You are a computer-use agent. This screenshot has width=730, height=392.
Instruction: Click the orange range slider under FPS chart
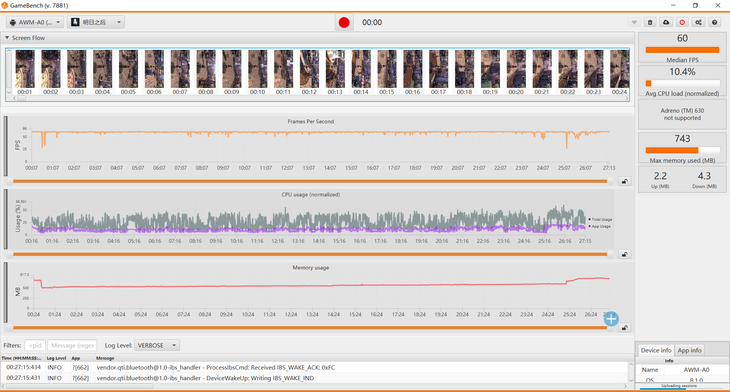click(x=310, y=181)
